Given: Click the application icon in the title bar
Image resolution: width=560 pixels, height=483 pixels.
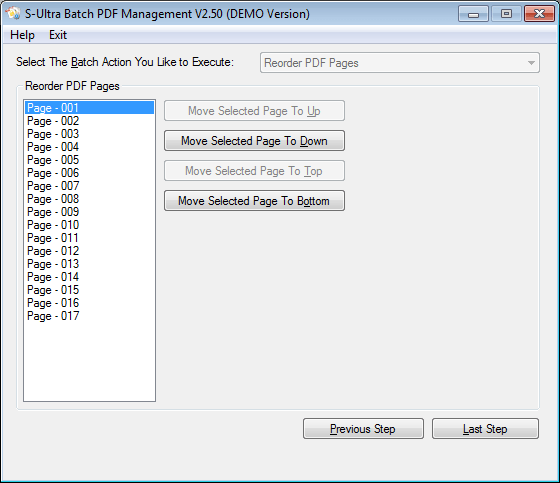Looking at the screenshot, I should (x=13, y=14).
